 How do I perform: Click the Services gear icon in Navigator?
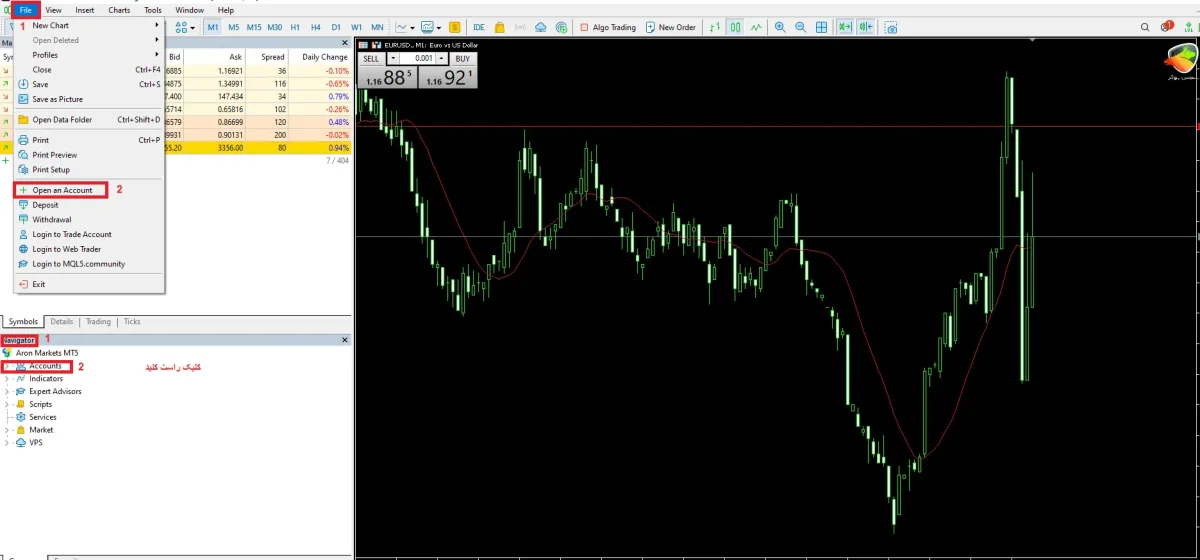21,417
